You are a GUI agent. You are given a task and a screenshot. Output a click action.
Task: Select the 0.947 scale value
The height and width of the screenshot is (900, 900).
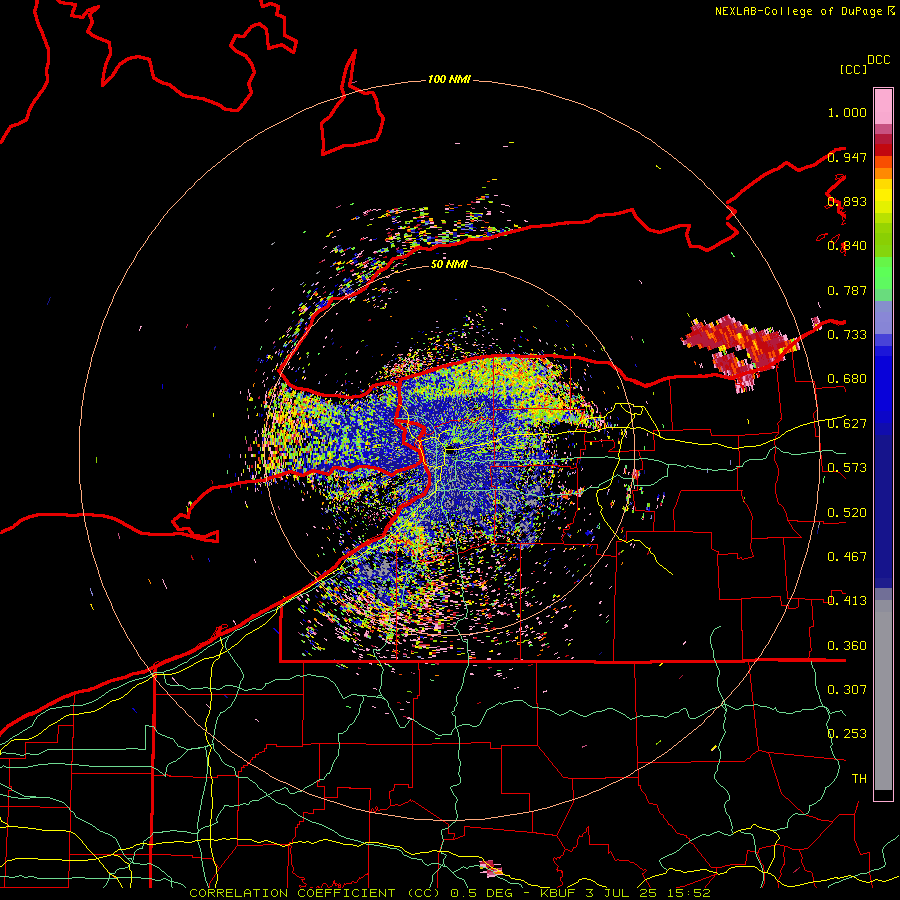click(847, 157)
